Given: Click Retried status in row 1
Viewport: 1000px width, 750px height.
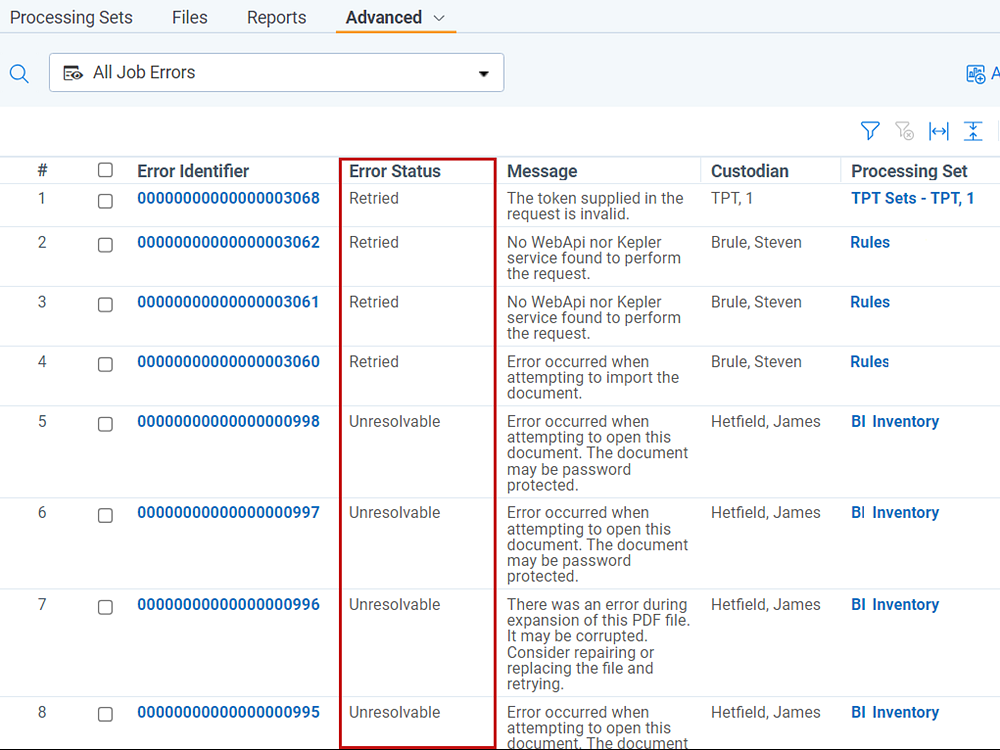Looking at the screenshot, I should click(374, 198).
